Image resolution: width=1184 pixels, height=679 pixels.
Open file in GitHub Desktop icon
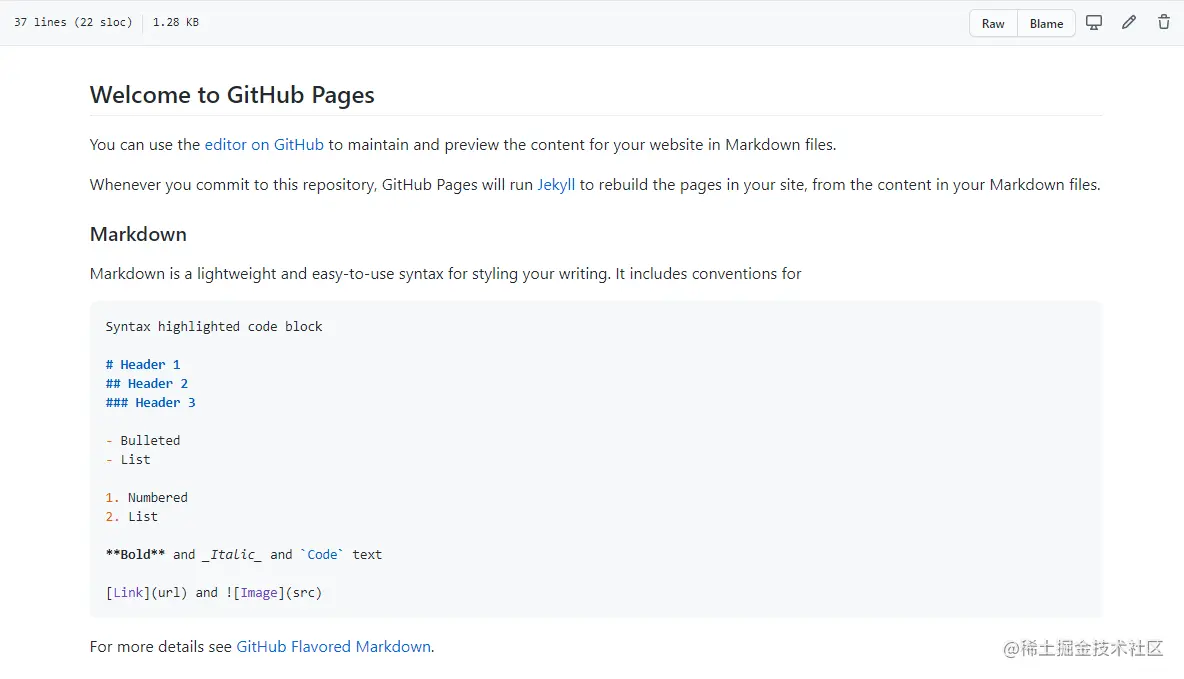[x=1093, y=23]
